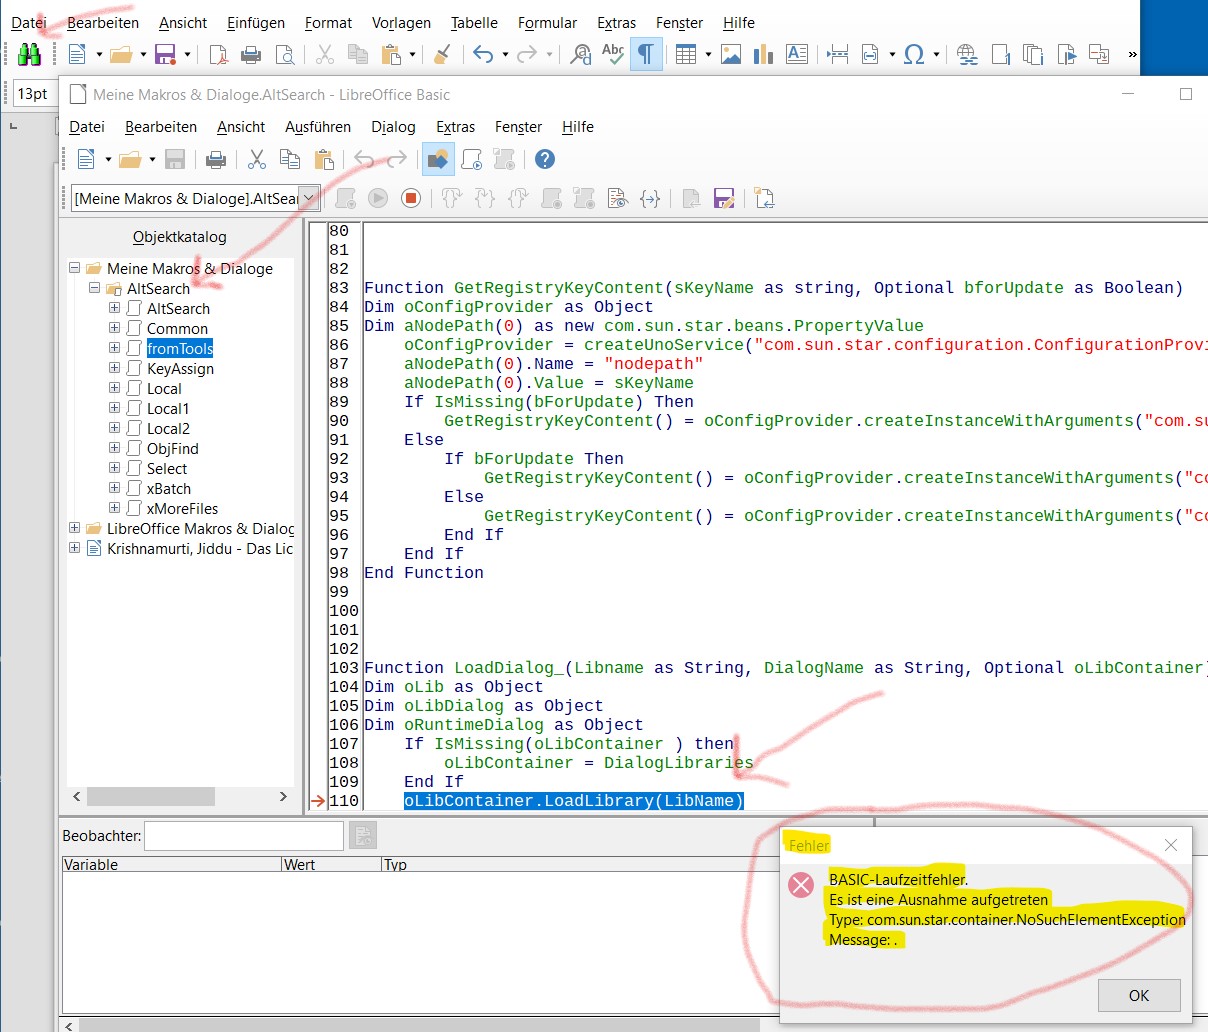Open the Tabelle menu in Writer
This screenshot has height=1032, width=1208.
474,22
